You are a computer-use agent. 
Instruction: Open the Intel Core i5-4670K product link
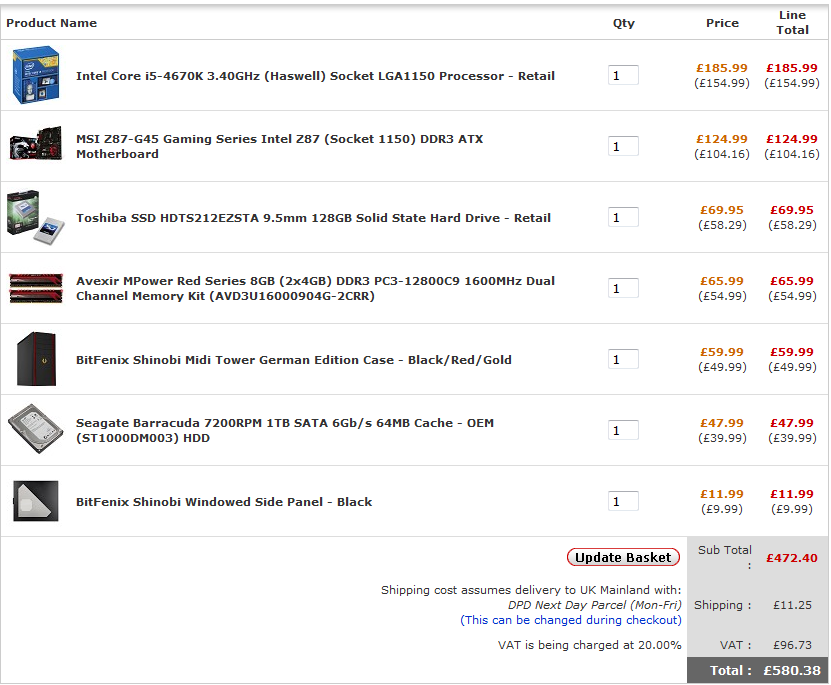(x=315, y=76)
